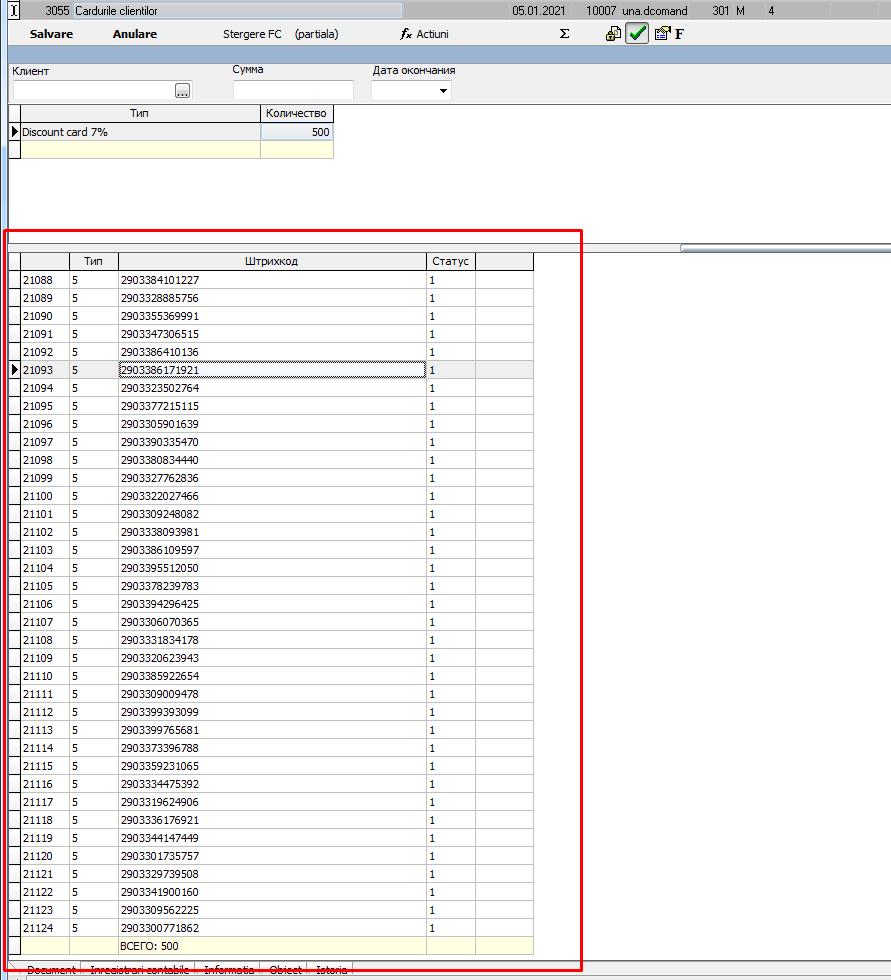Viewport: 891px width, 980px height.
Task: Switch to the Informatia tab
Action: (228, 969)
